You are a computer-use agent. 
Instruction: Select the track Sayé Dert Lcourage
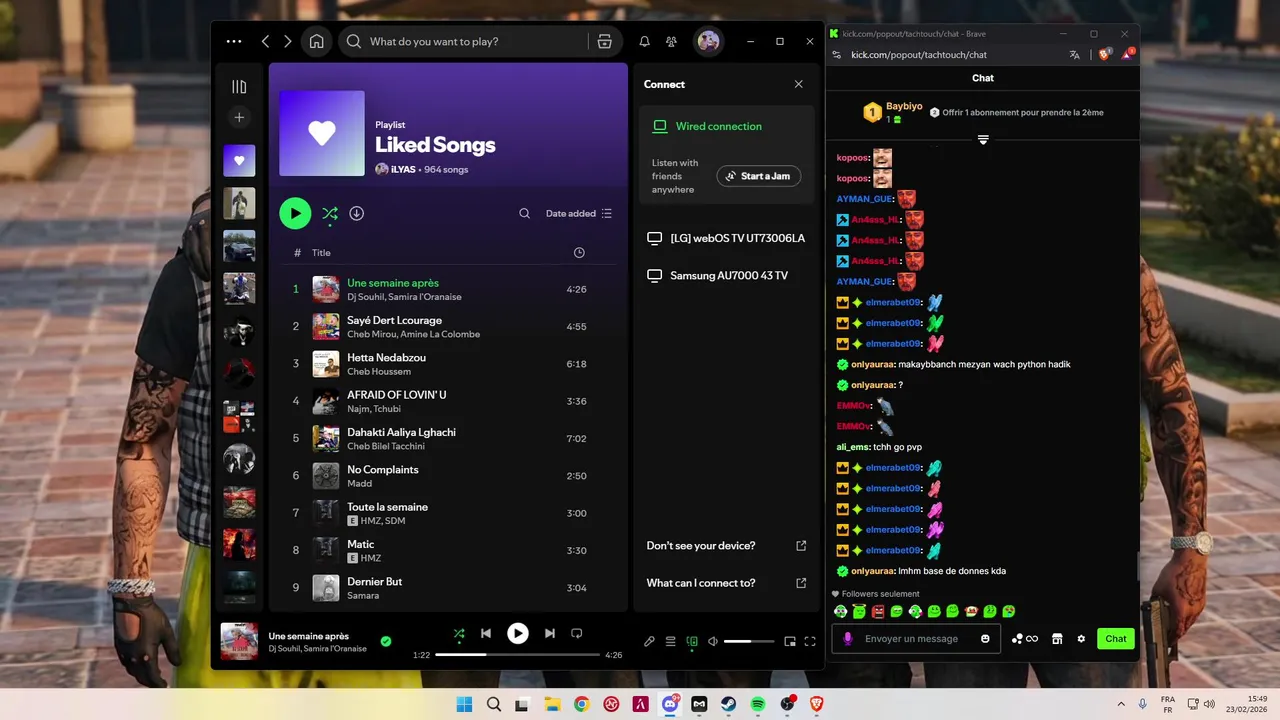[x=447, y=327]
